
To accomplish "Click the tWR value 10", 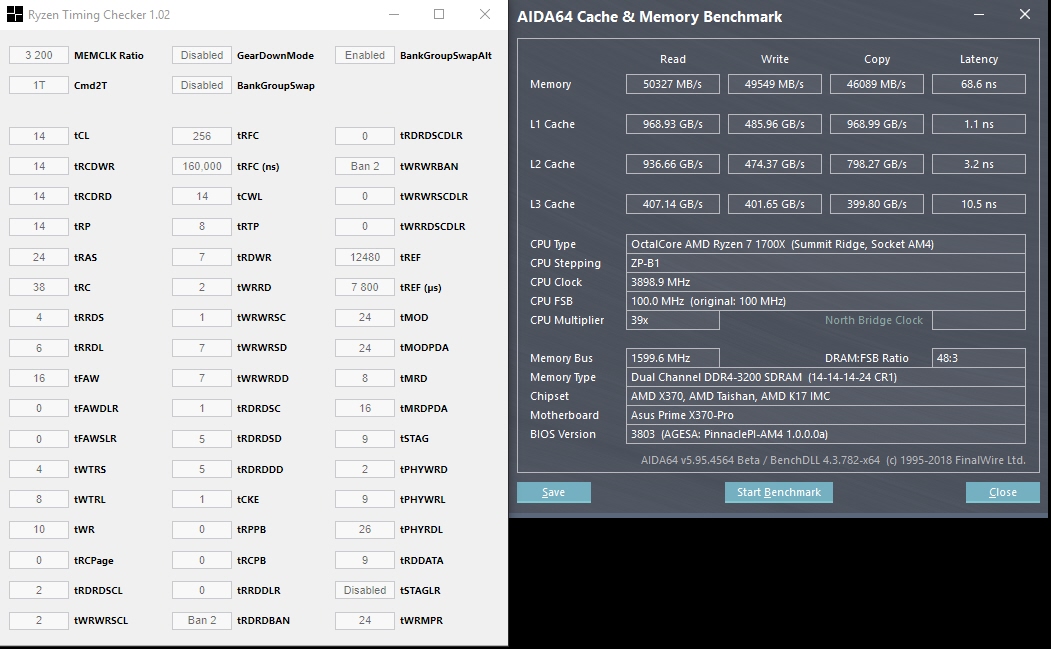I will click(39, 529).
